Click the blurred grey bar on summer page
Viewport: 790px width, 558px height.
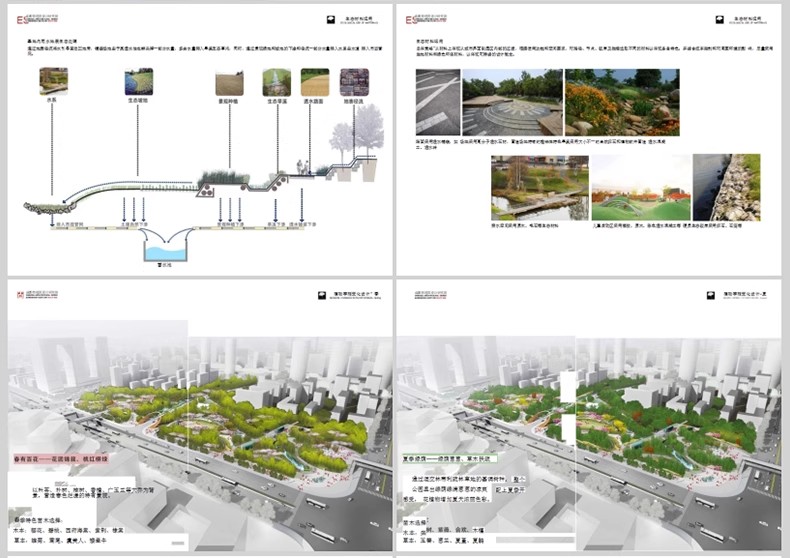pyautogui.click(x=535, y=540)
